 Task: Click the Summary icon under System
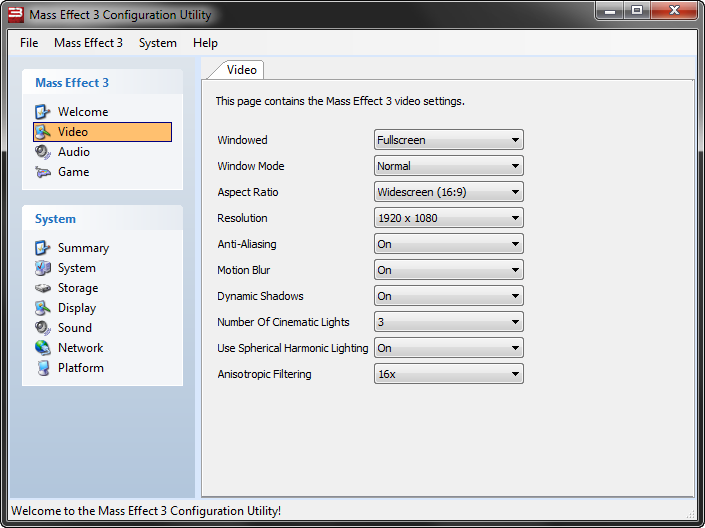coord(43,248)
